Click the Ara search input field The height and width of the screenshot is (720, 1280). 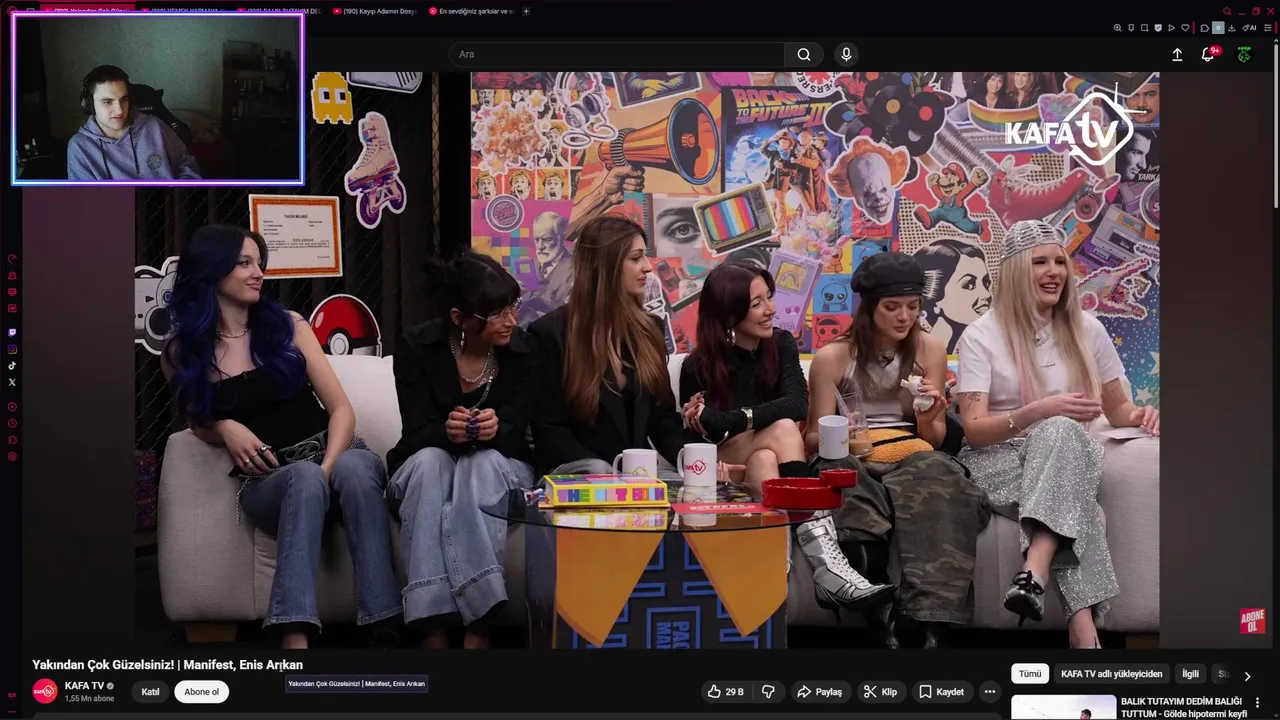coord(617,55)
